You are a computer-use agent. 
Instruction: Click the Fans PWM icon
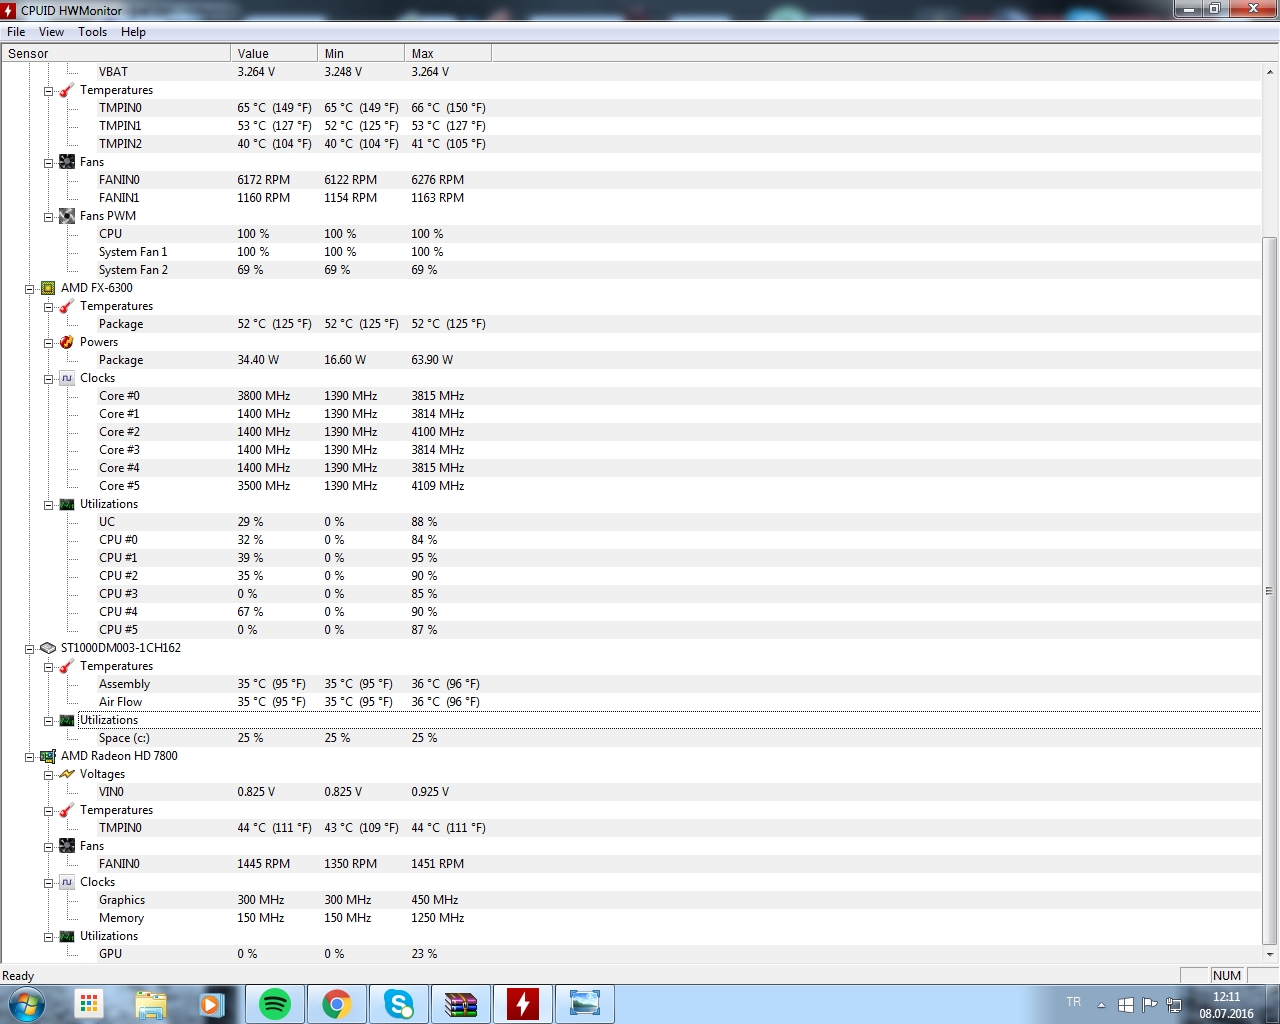(x=67, y=216)
